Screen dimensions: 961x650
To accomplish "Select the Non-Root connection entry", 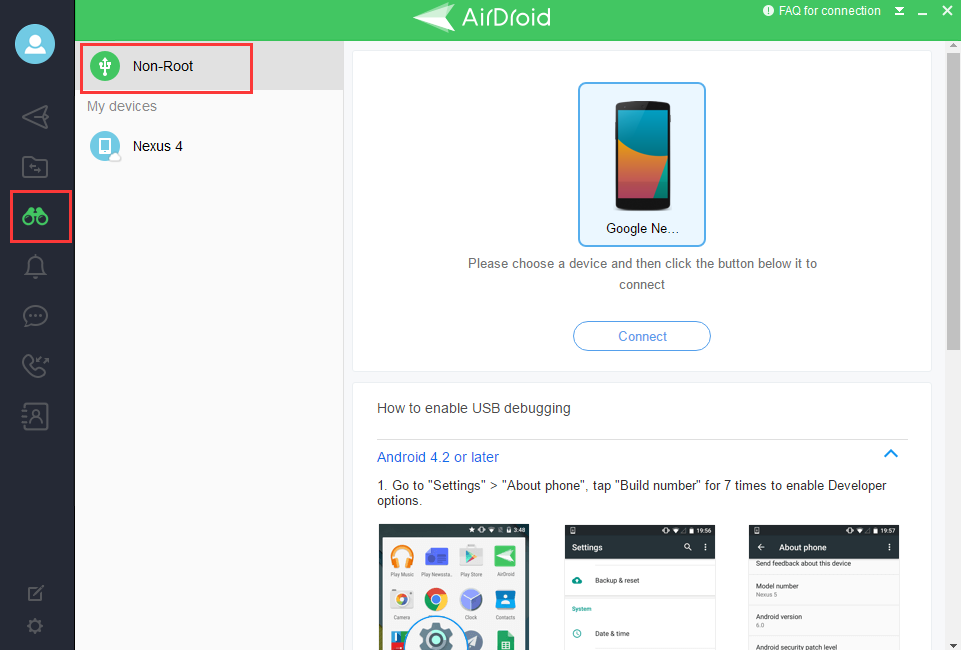I will 209,66.
